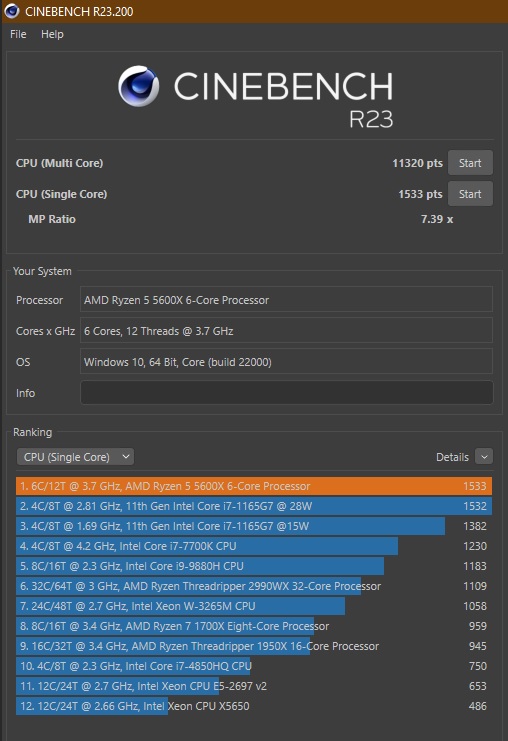Click the Cinebench sphere logo in the header
This screenshot has width=508, height=741.
pyautogui.click(x=138, y=86)
